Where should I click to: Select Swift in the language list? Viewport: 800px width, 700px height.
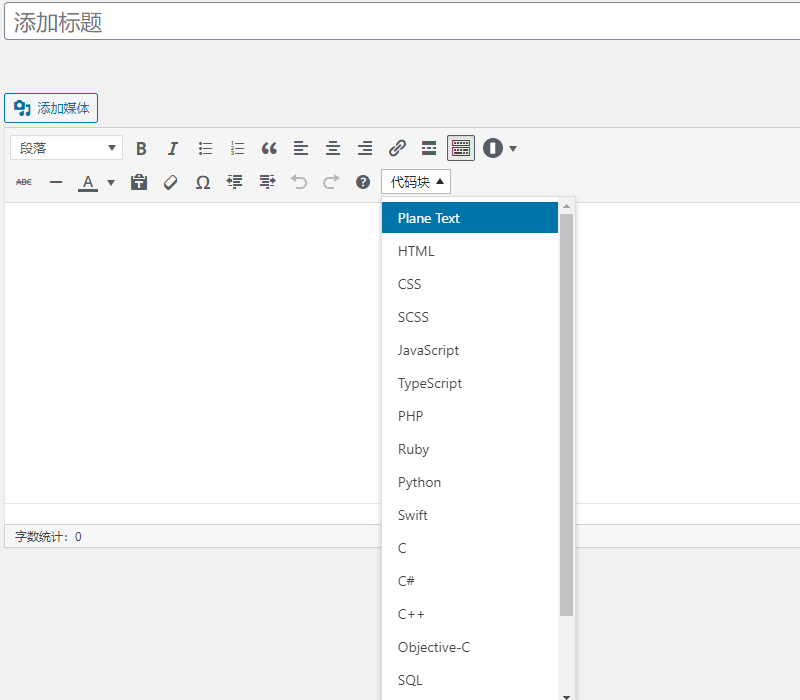pos(470,515)
